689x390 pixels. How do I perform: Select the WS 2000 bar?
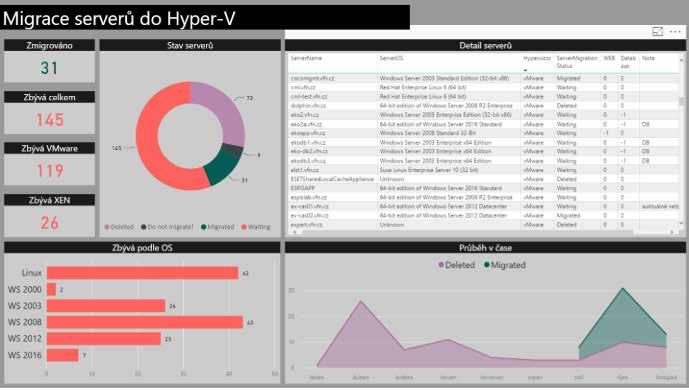pyautogui.click(x=51, y=289)
